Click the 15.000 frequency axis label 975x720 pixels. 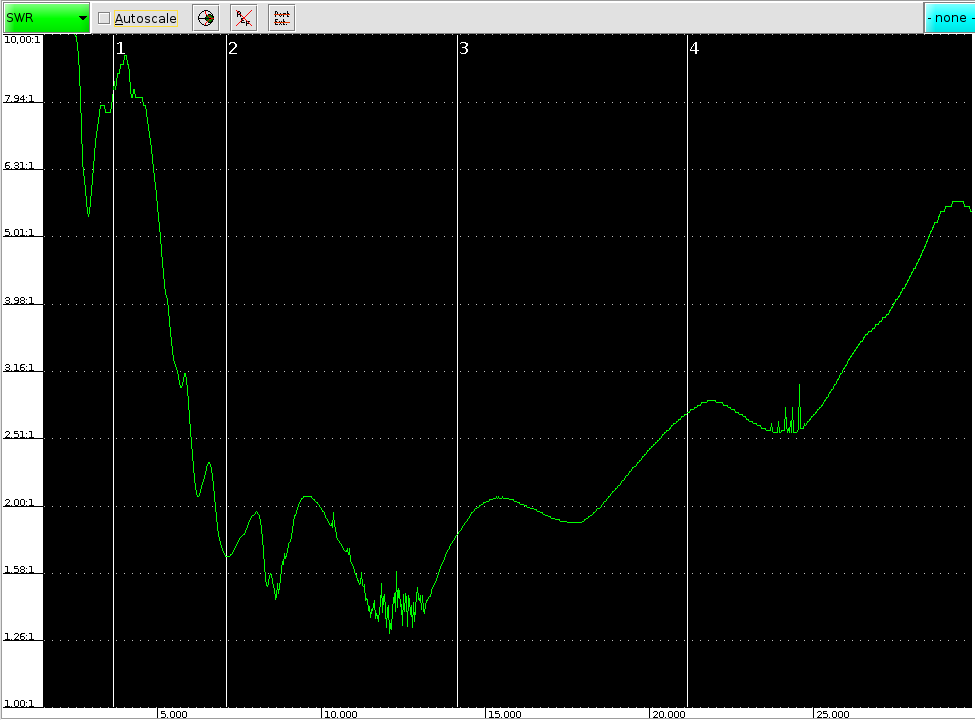(x=503, y=714)
